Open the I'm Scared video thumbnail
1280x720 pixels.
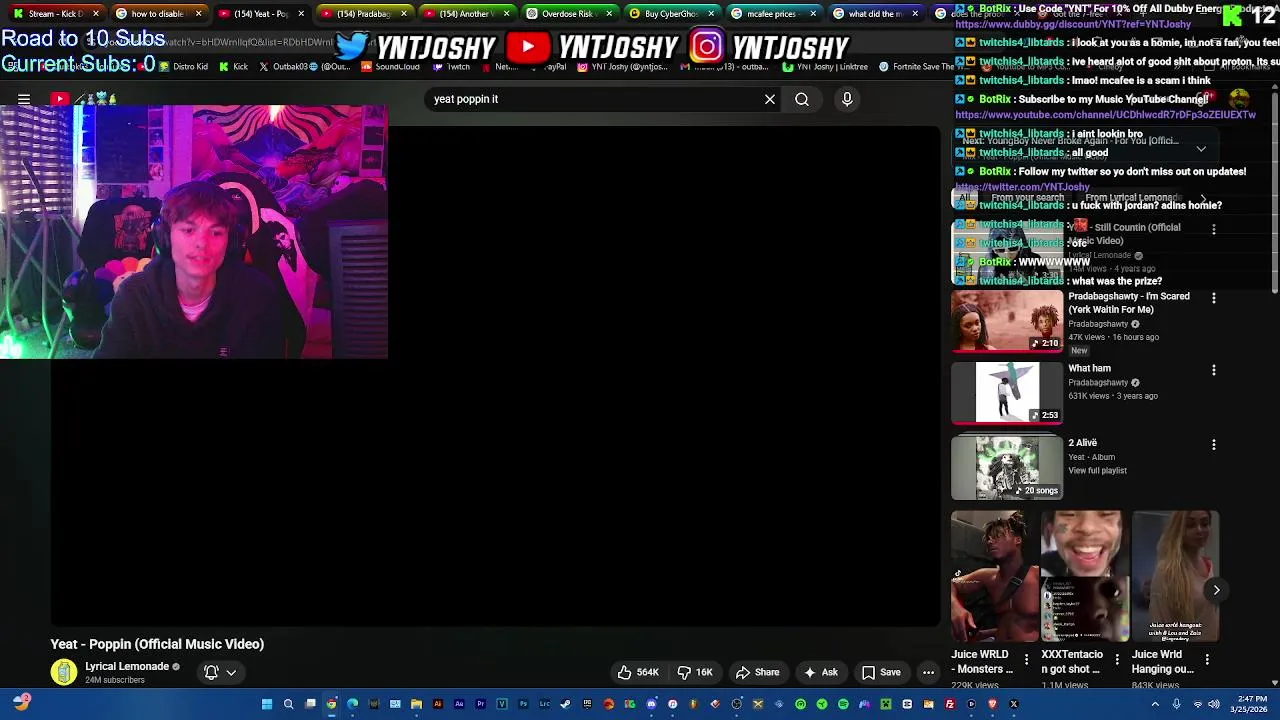tap(1007, 321)
